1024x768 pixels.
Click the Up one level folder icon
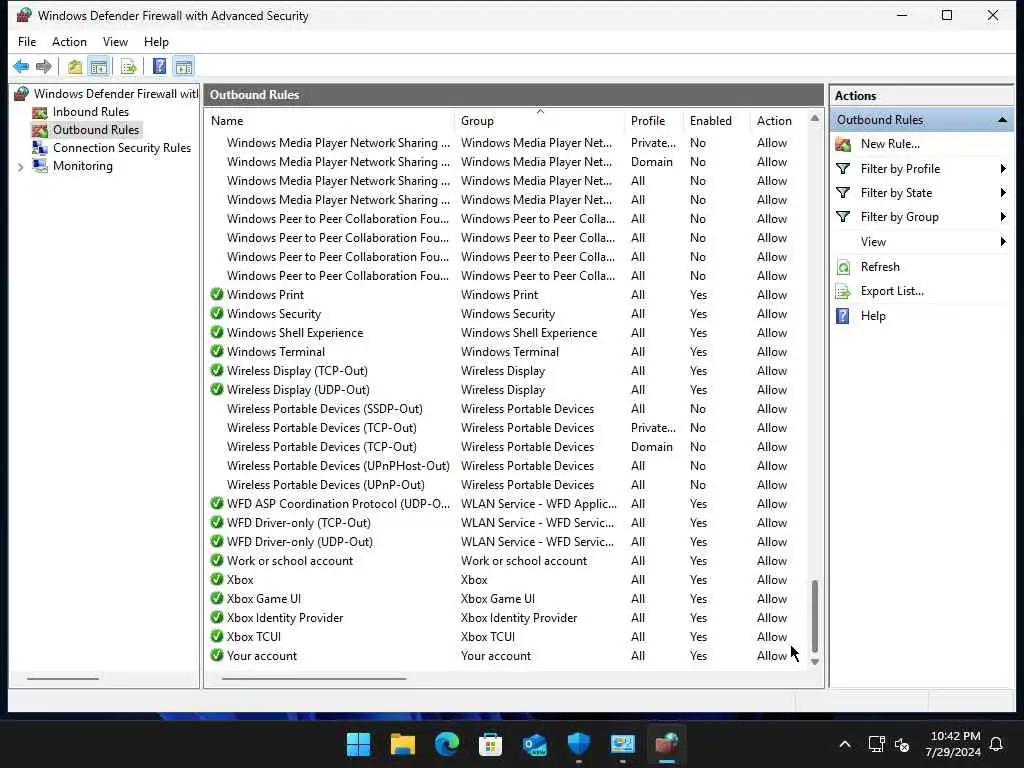click(x=74, y=66)
